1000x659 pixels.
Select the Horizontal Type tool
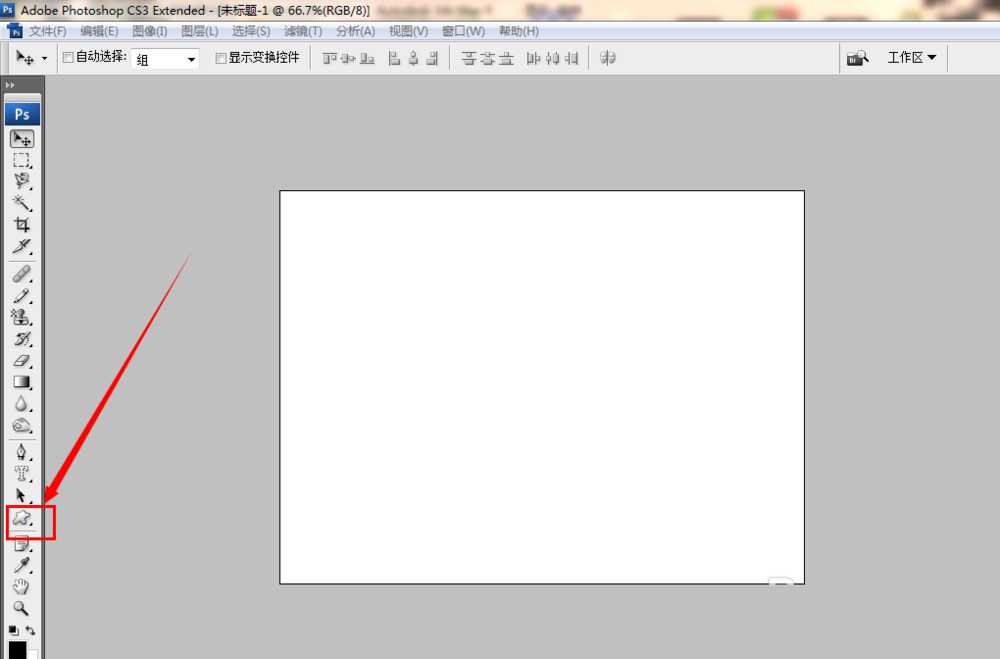[x=22, y=474]
